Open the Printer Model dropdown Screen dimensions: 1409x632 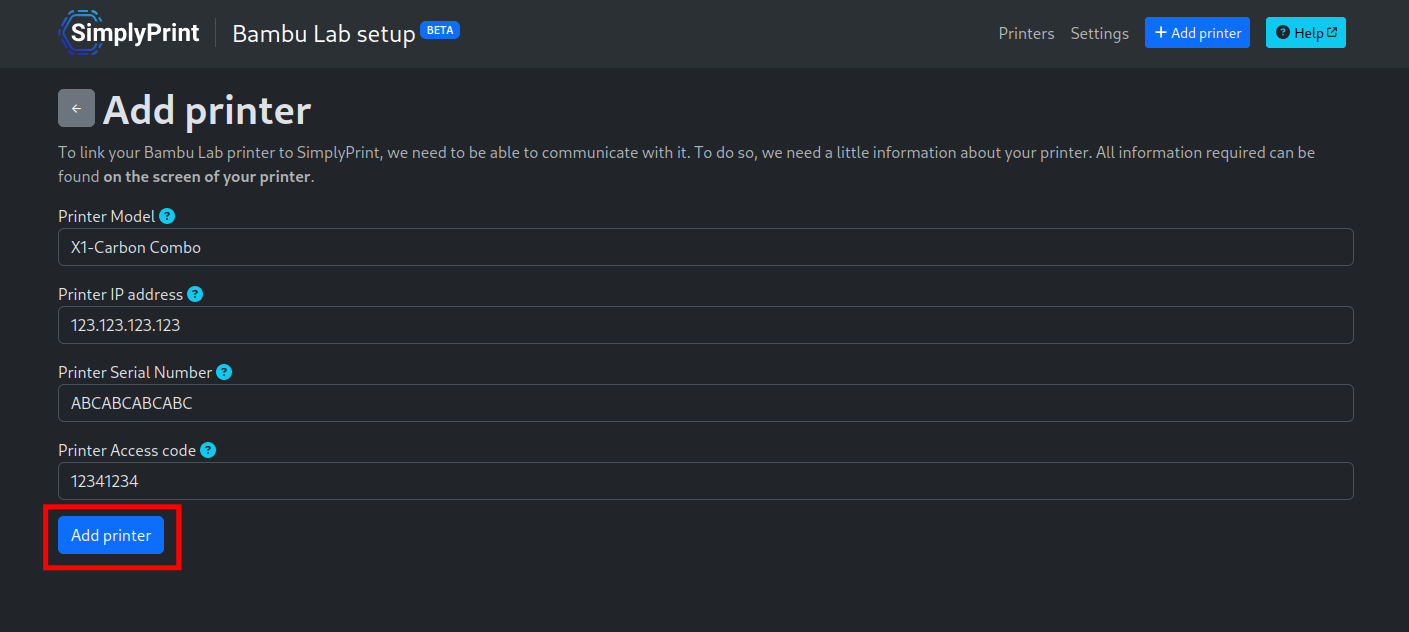pos(705,247)
